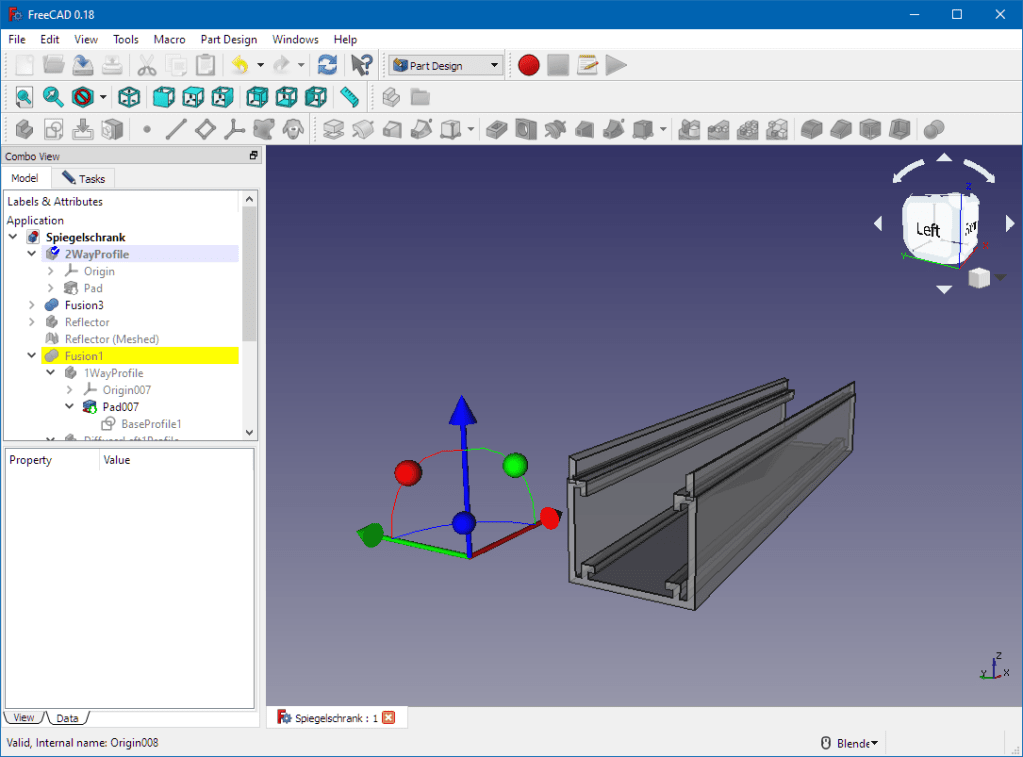This screenshot has width=1023, height=757.
Task: Click the Refresh recompute icon
Action: 327,65
